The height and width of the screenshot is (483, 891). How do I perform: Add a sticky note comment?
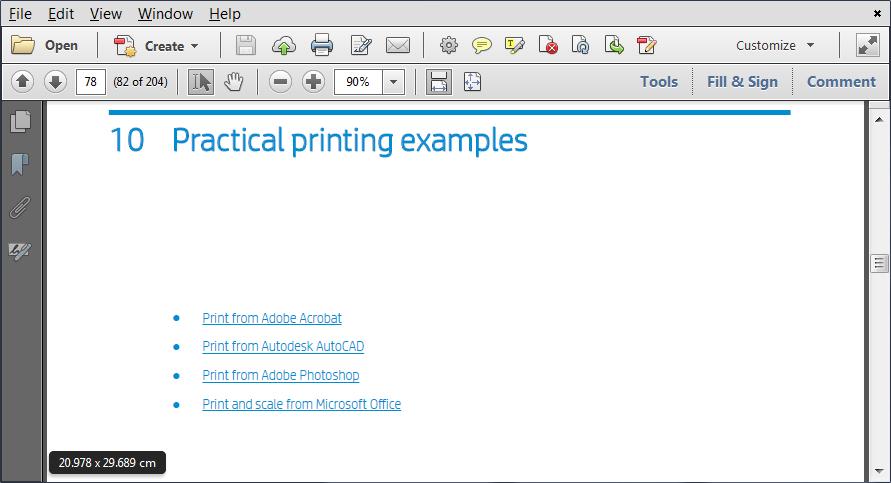coord(482,45)
